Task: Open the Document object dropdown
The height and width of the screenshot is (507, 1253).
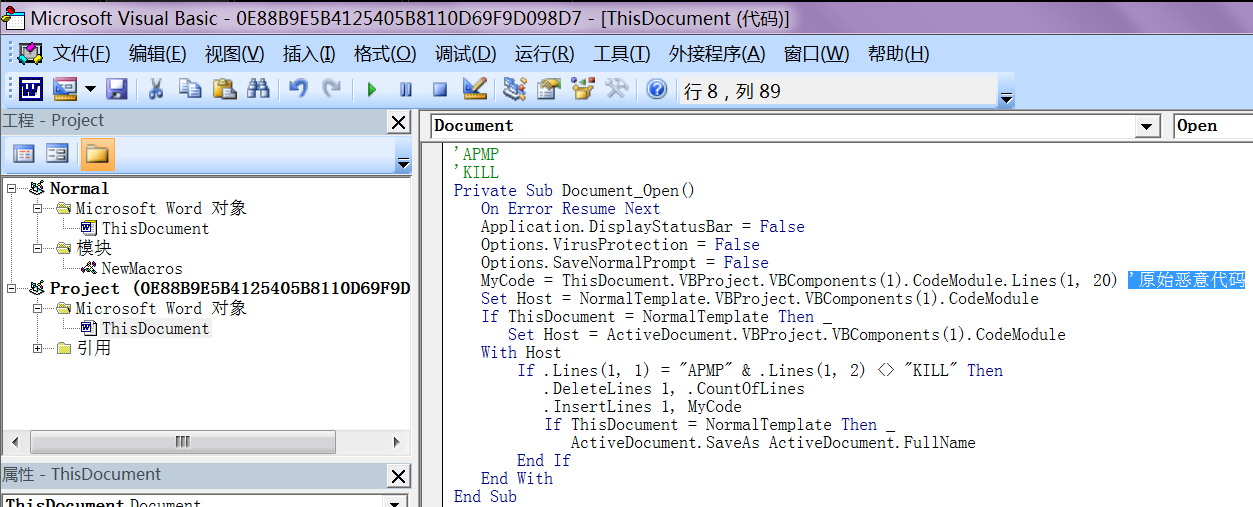Action: coord(1147,127)
